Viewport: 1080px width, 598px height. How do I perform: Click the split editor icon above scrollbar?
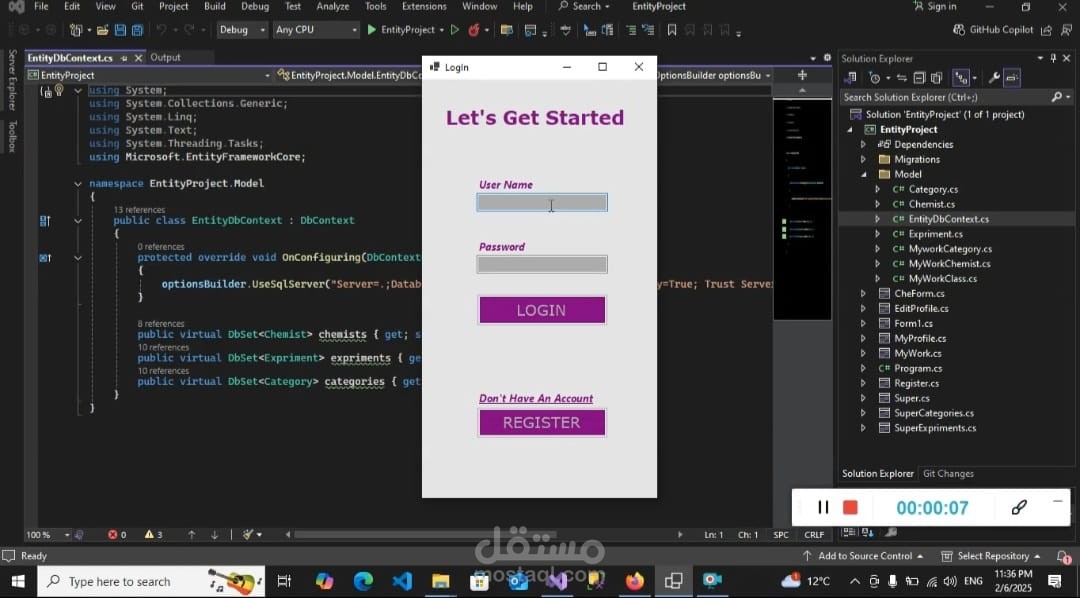(x=802, y=74)
